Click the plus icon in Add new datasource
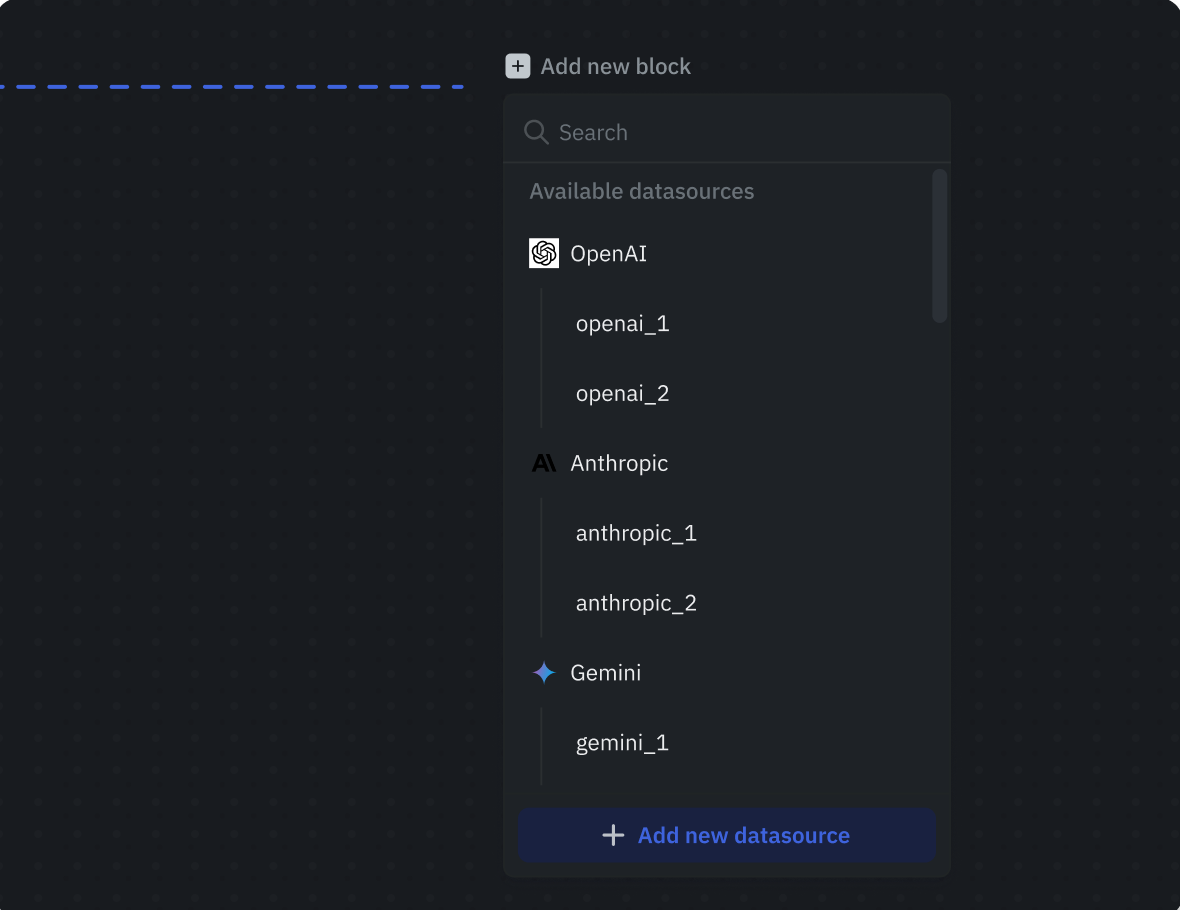The width and height of the screenshot is (1180, 910). tap(613, 835)
